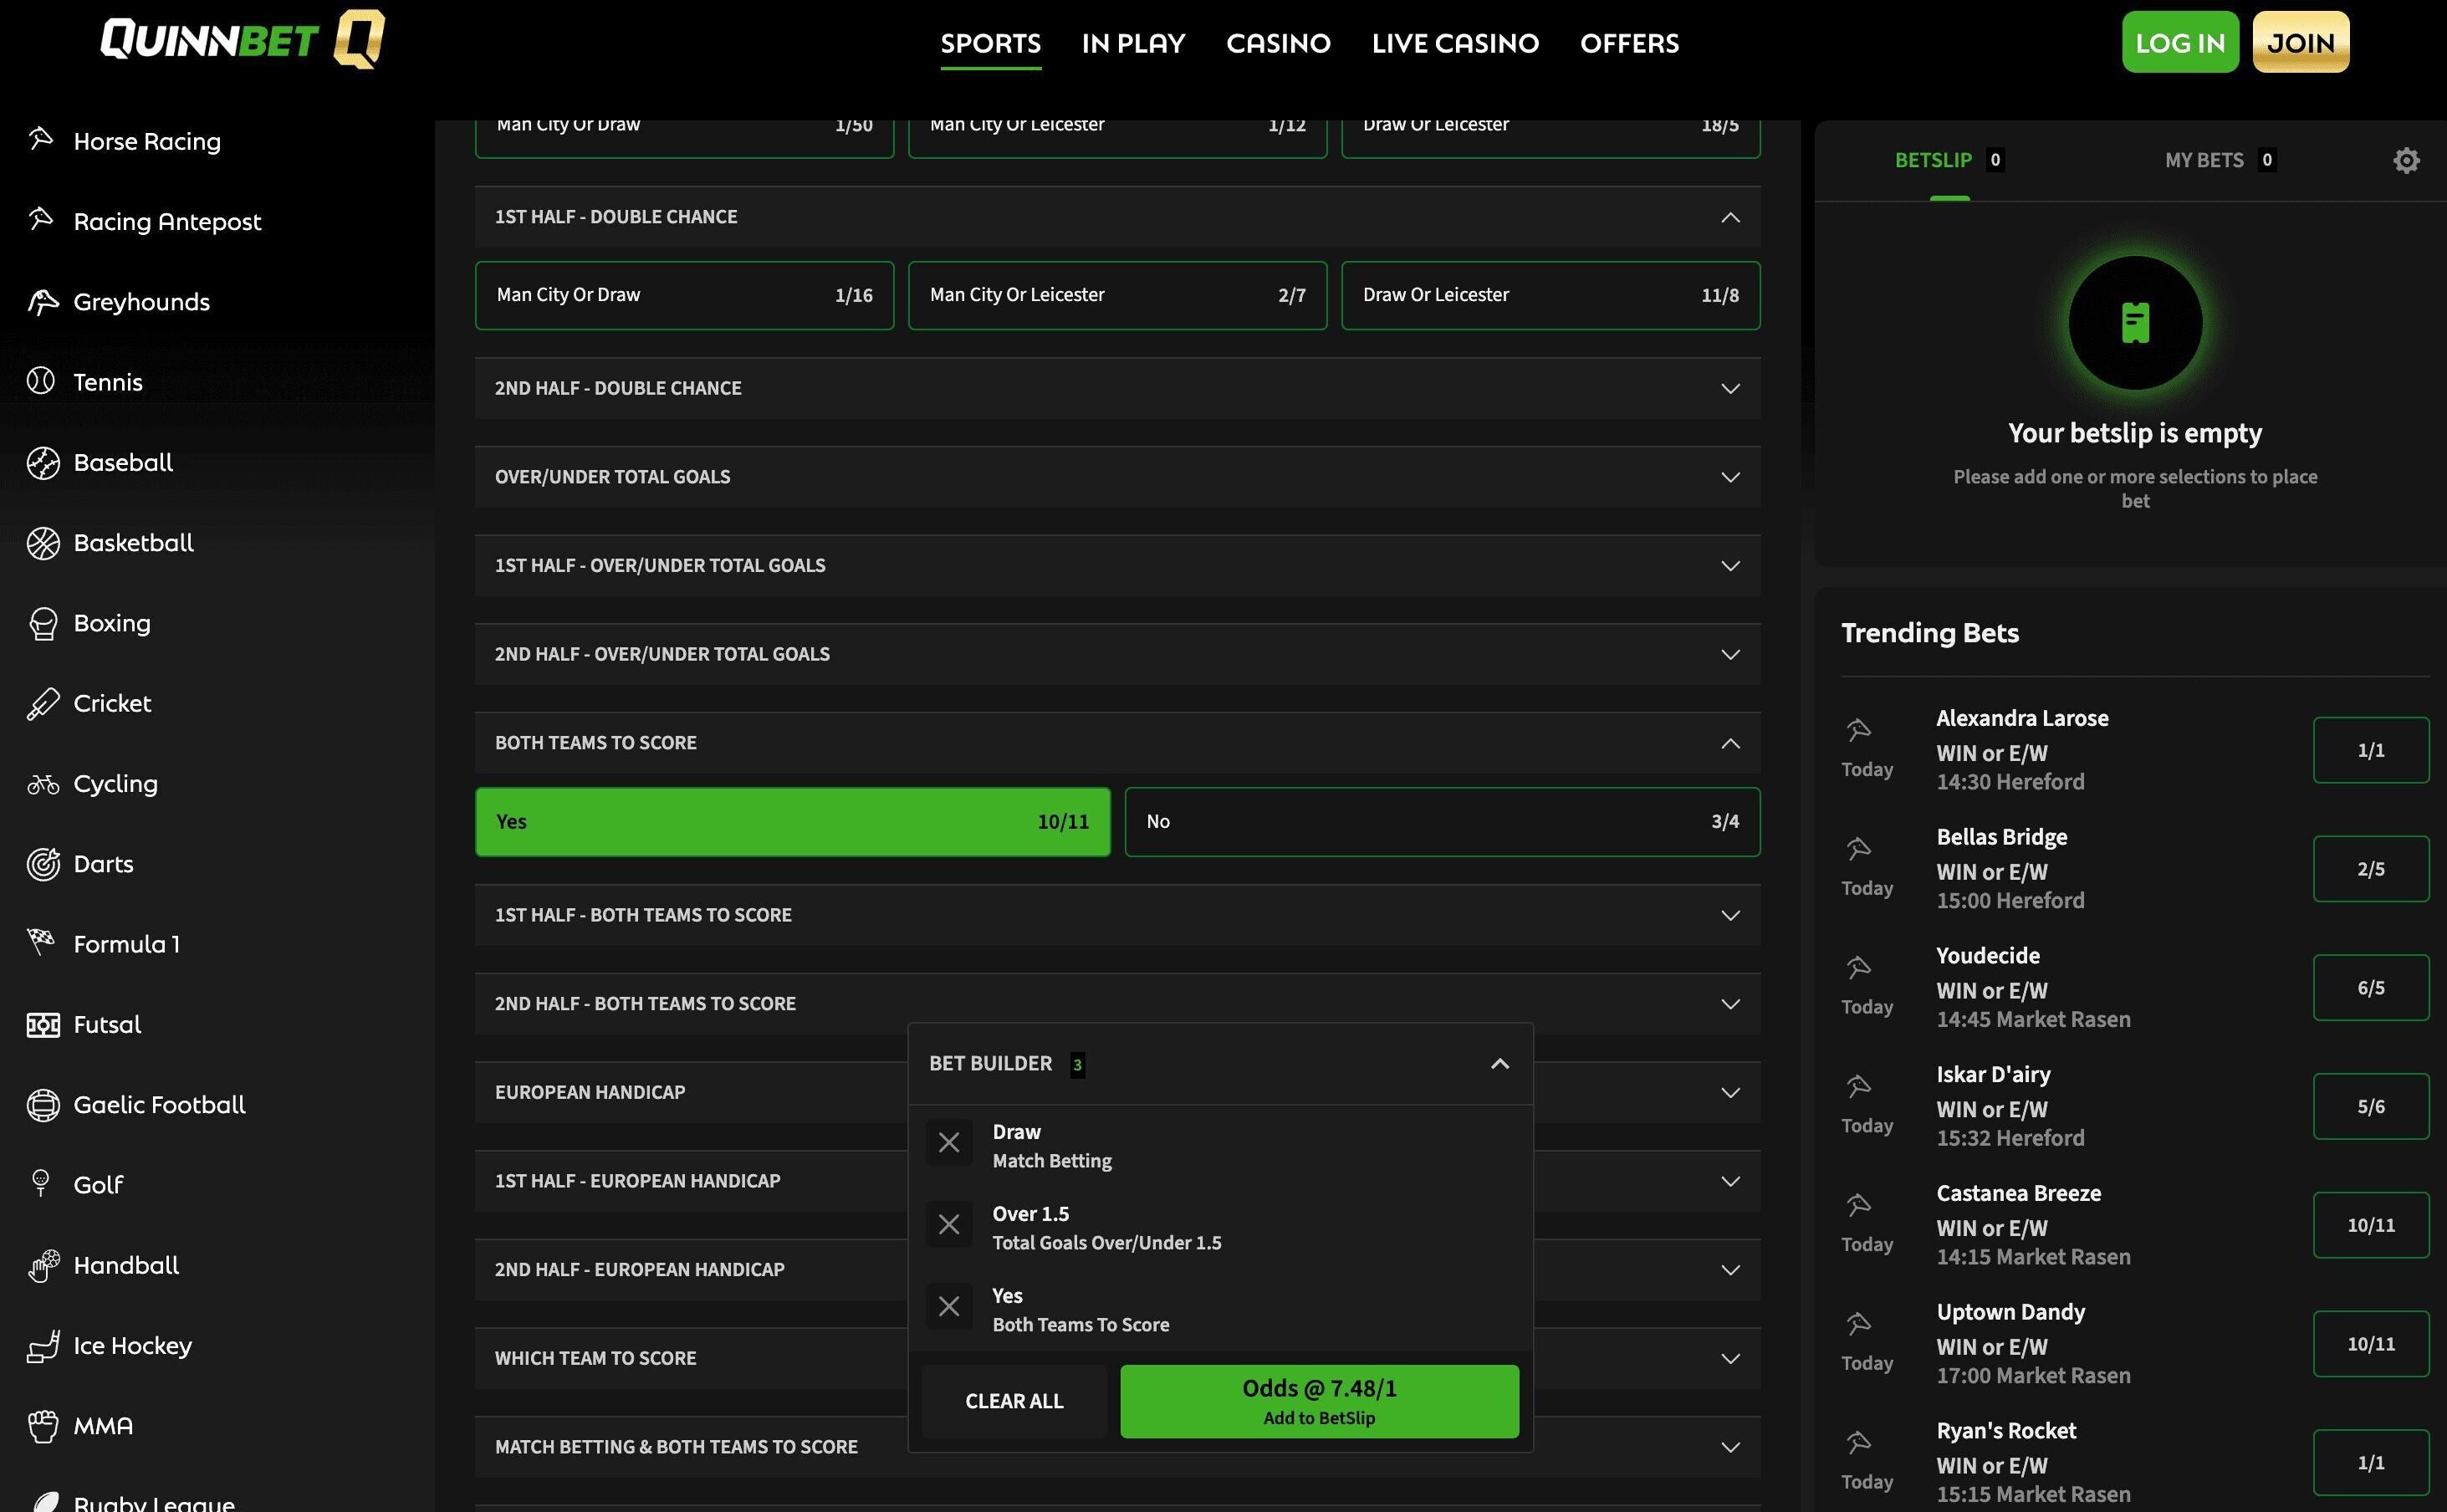Viewport: 2447px width, 1512px height.
Task: Expand 2nd Half - Both Teams To Score
Action: tap(1117, 1003)
